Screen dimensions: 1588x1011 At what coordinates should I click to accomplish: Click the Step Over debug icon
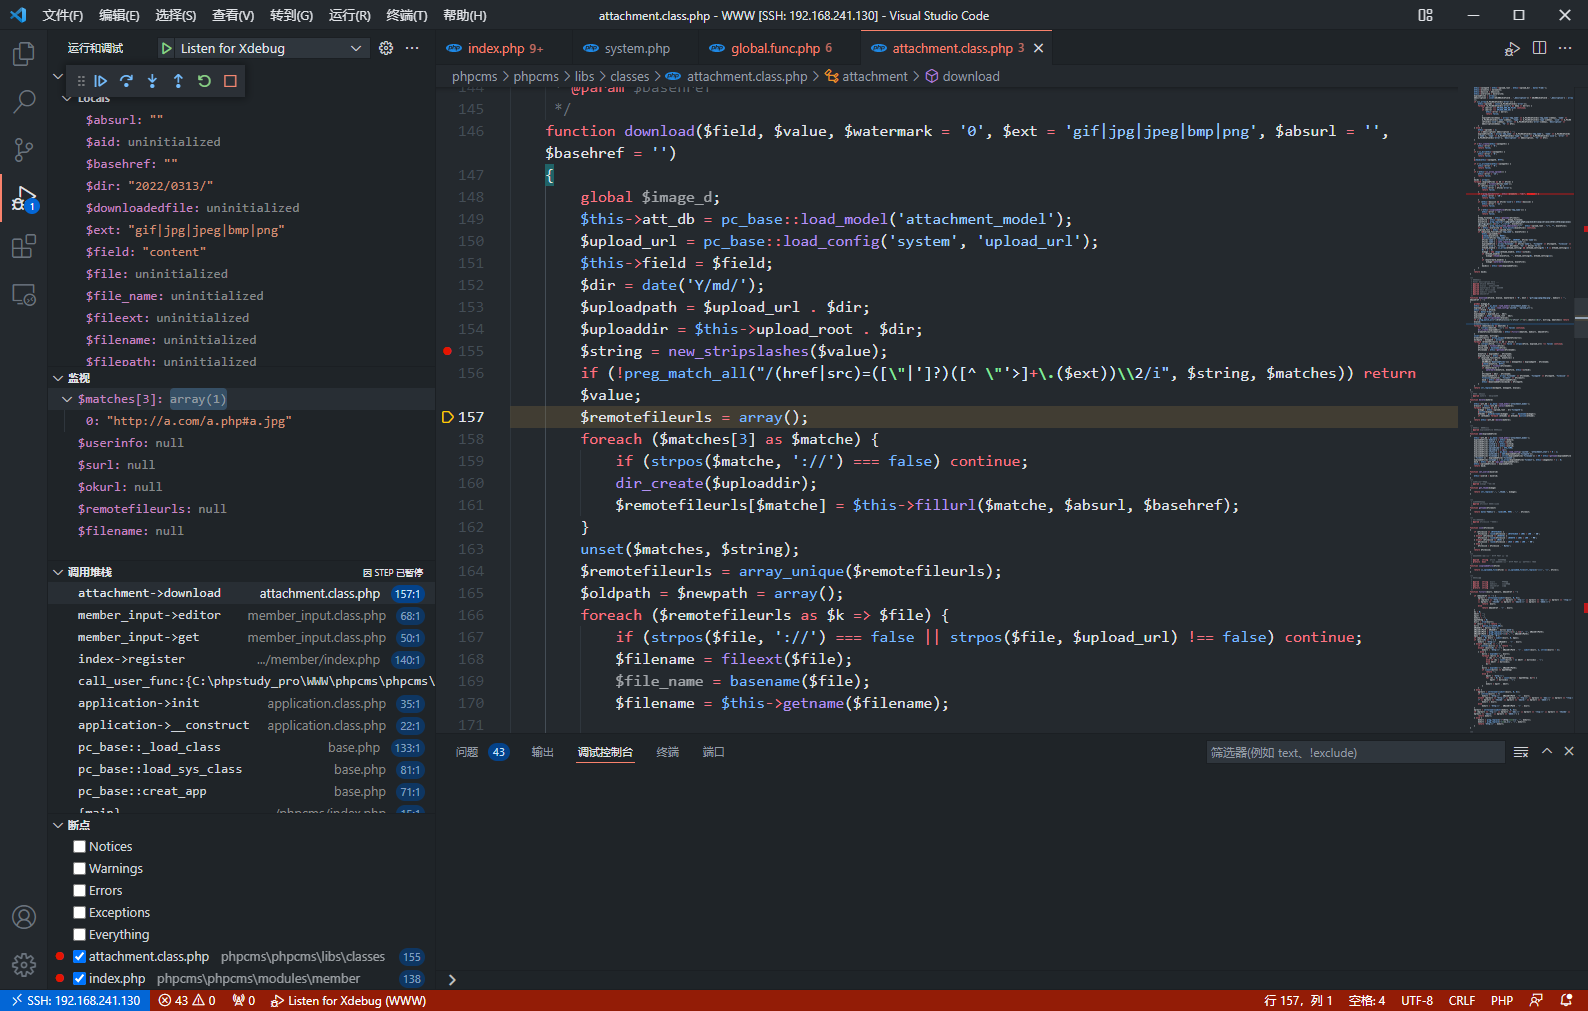[126, 81]
